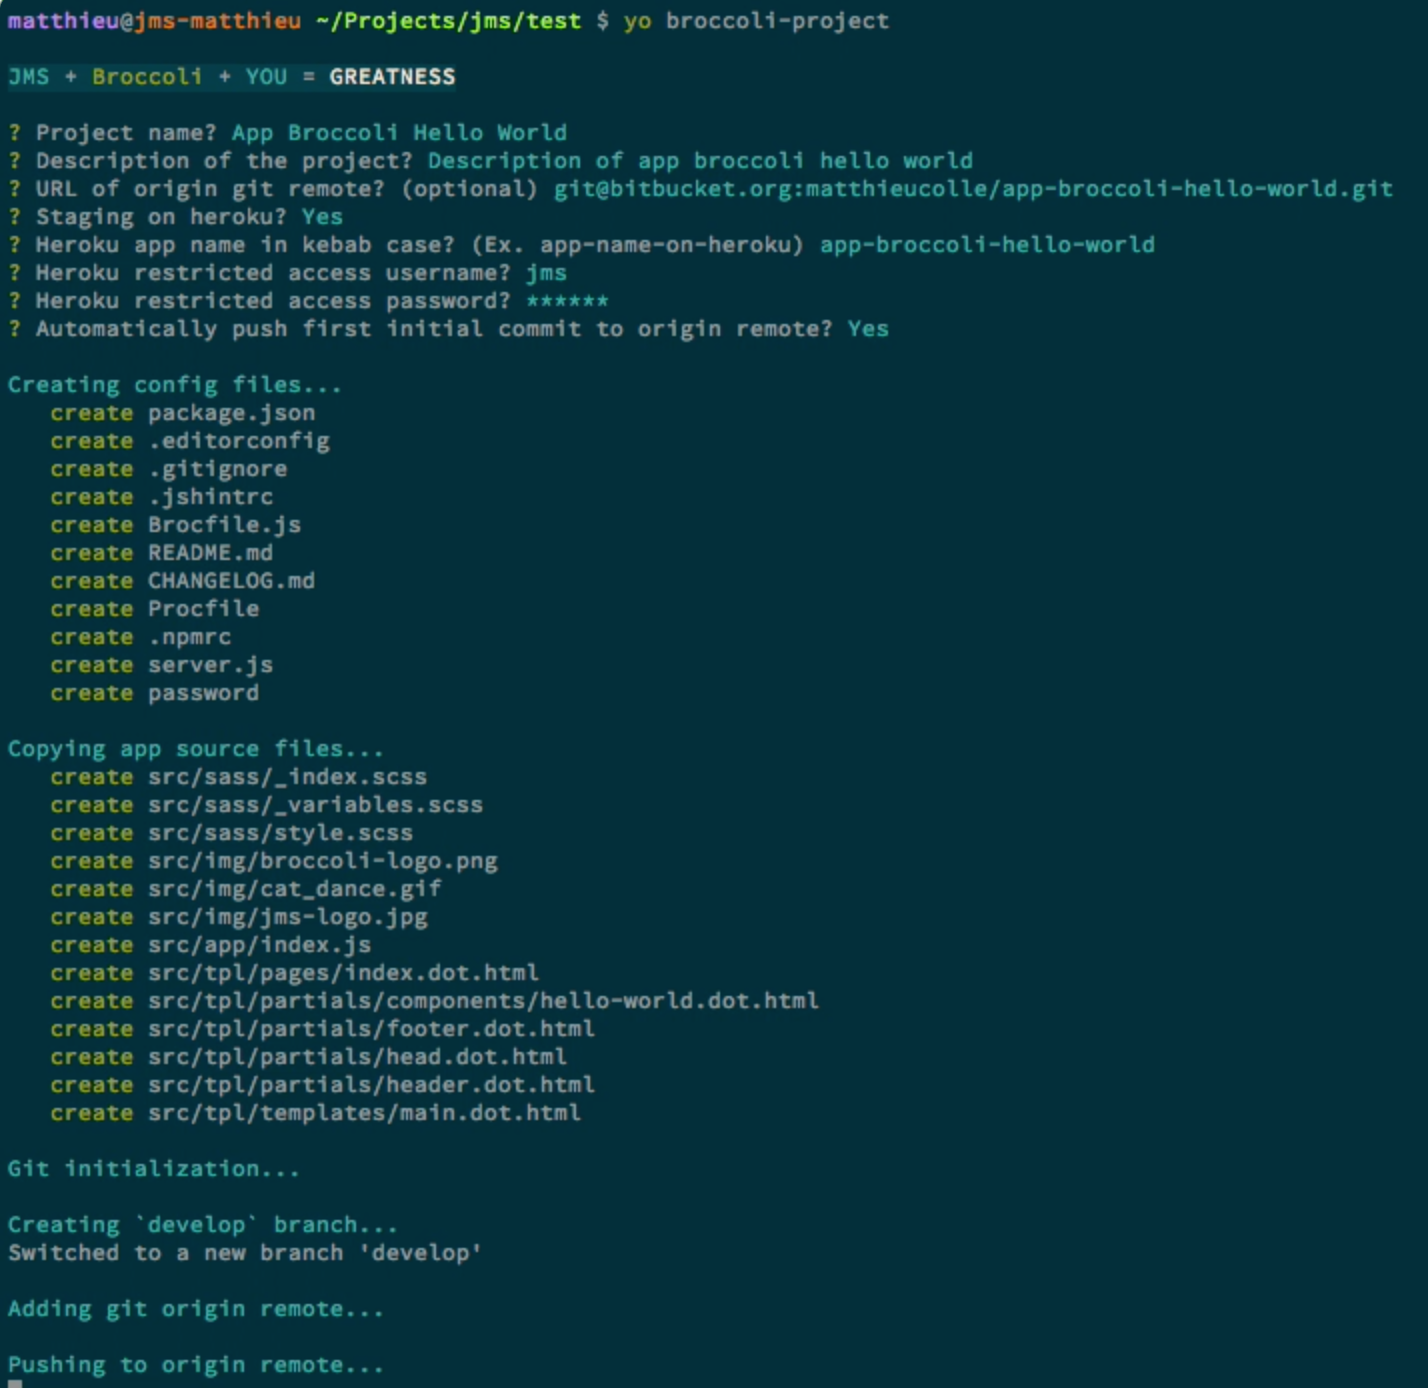The height and width of the screenshot is (1388, 1428).
Task: Click the 'README.md' file line
Action: (162, 553)
